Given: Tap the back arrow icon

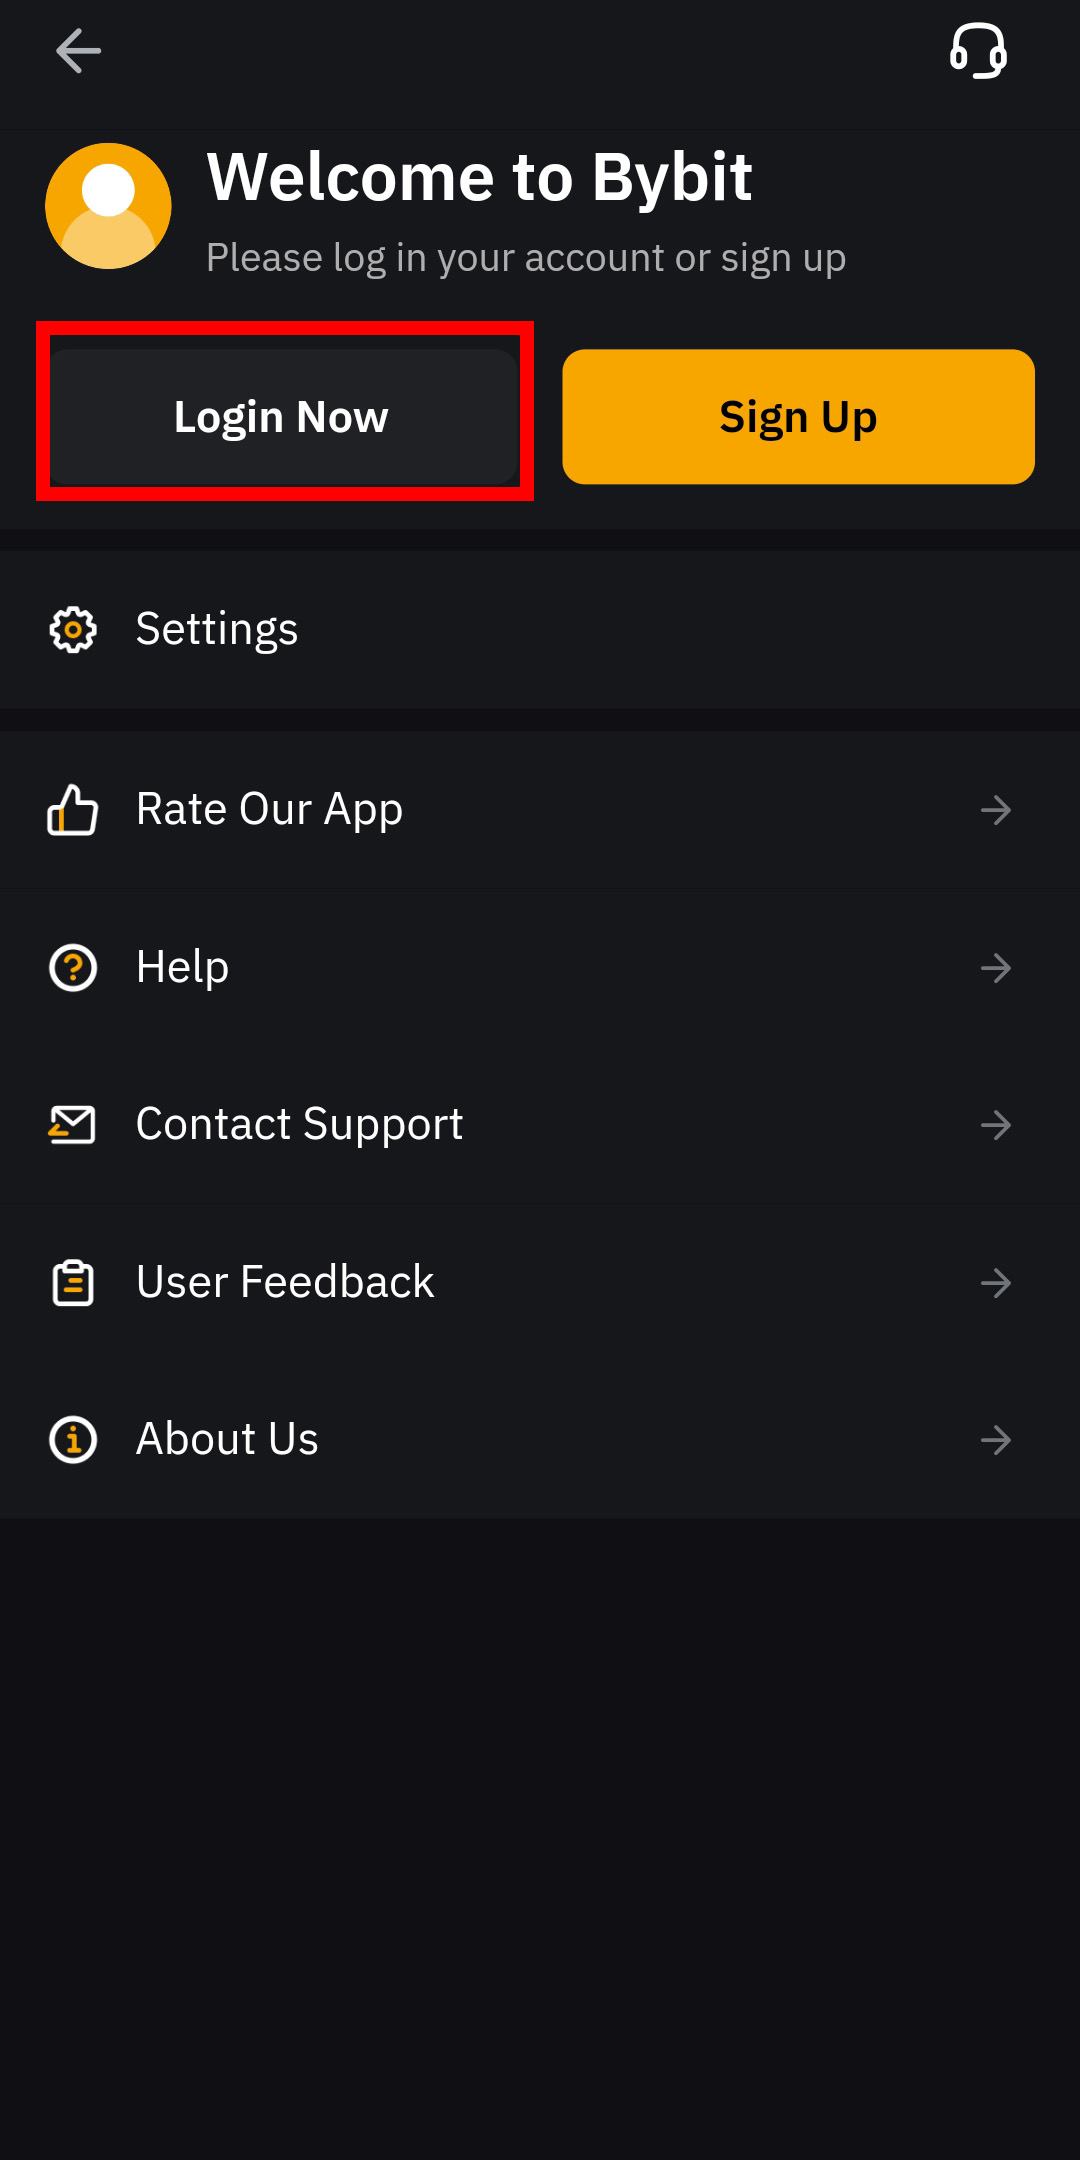Looking at the screenshot, I should 78,51.
